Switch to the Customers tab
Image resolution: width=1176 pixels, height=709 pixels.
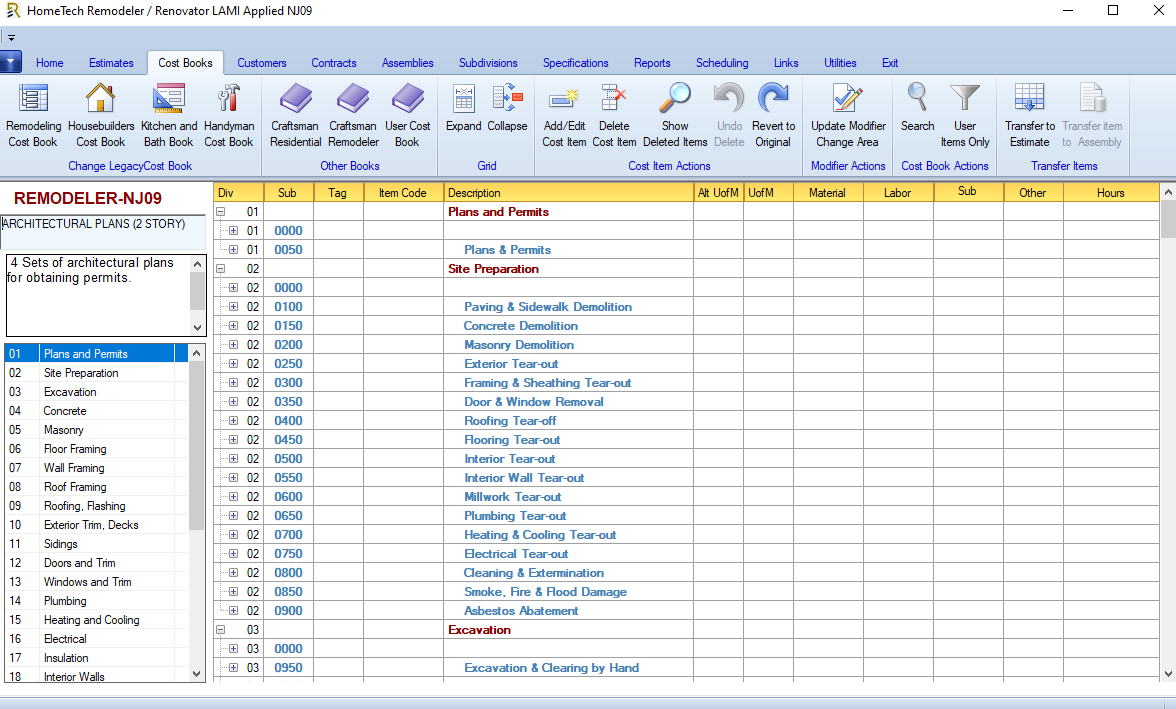coord(262,63)
